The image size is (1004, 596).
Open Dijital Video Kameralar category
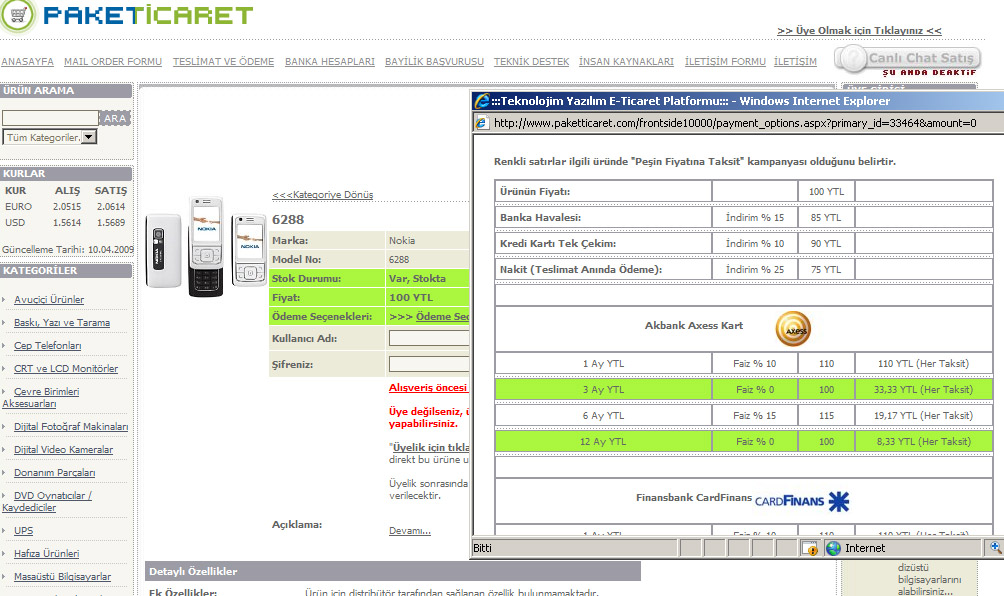[x=63, y=449]
